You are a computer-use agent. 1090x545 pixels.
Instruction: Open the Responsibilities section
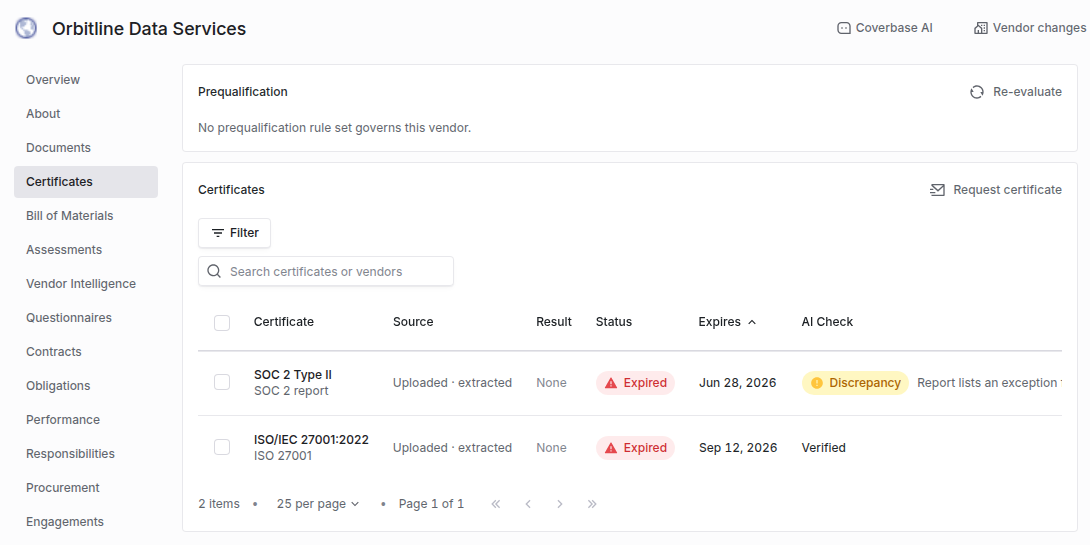pyautogui.click(x=86, y=455)
